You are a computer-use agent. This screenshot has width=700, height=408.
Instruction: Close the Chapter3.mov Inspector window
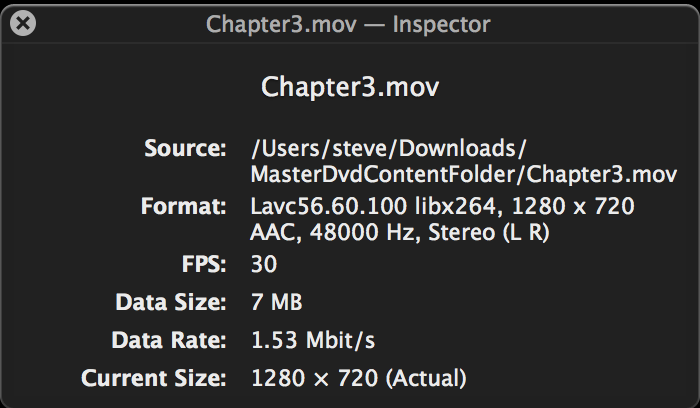23,23
